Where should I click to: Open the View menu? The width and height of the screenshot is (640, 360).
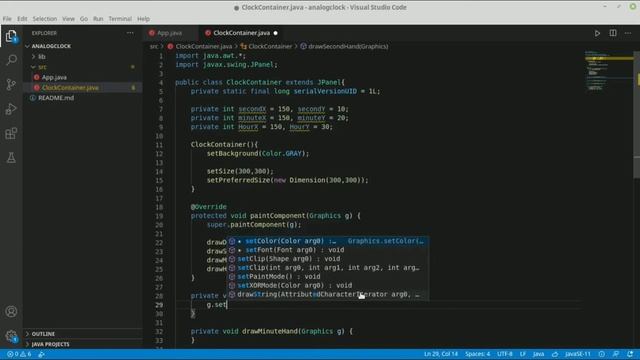pos(68,19)
